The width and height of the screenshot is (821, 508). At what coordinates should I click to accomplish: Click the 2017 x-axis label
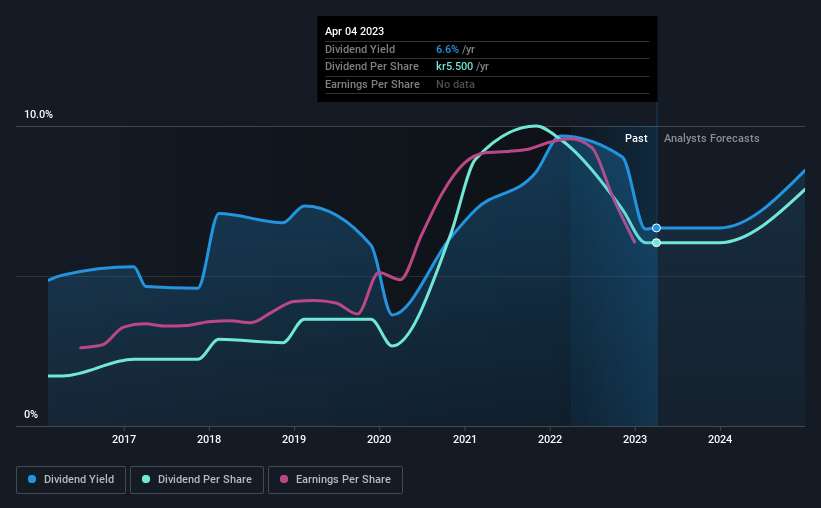click(x=124, y=439)
